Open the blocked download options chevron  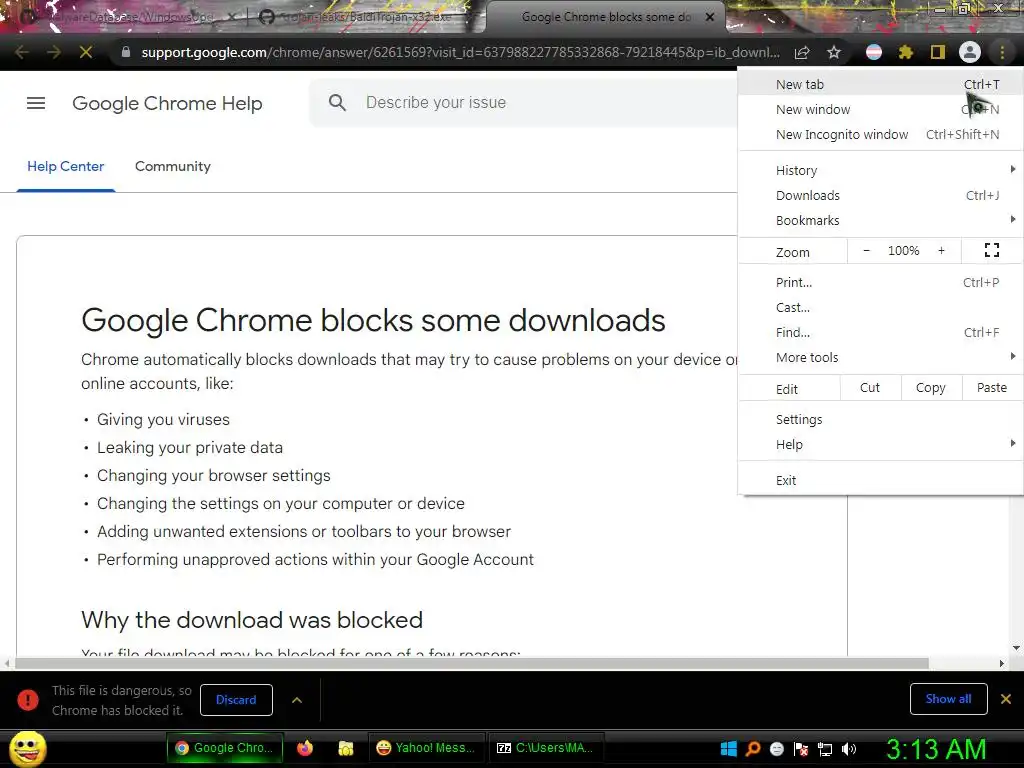[x=296, y=700]
